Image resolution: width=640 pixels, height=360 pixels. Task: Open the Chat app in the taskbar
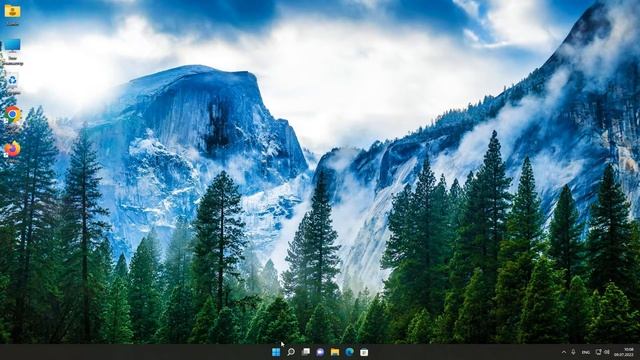click(x=320, y=352)
